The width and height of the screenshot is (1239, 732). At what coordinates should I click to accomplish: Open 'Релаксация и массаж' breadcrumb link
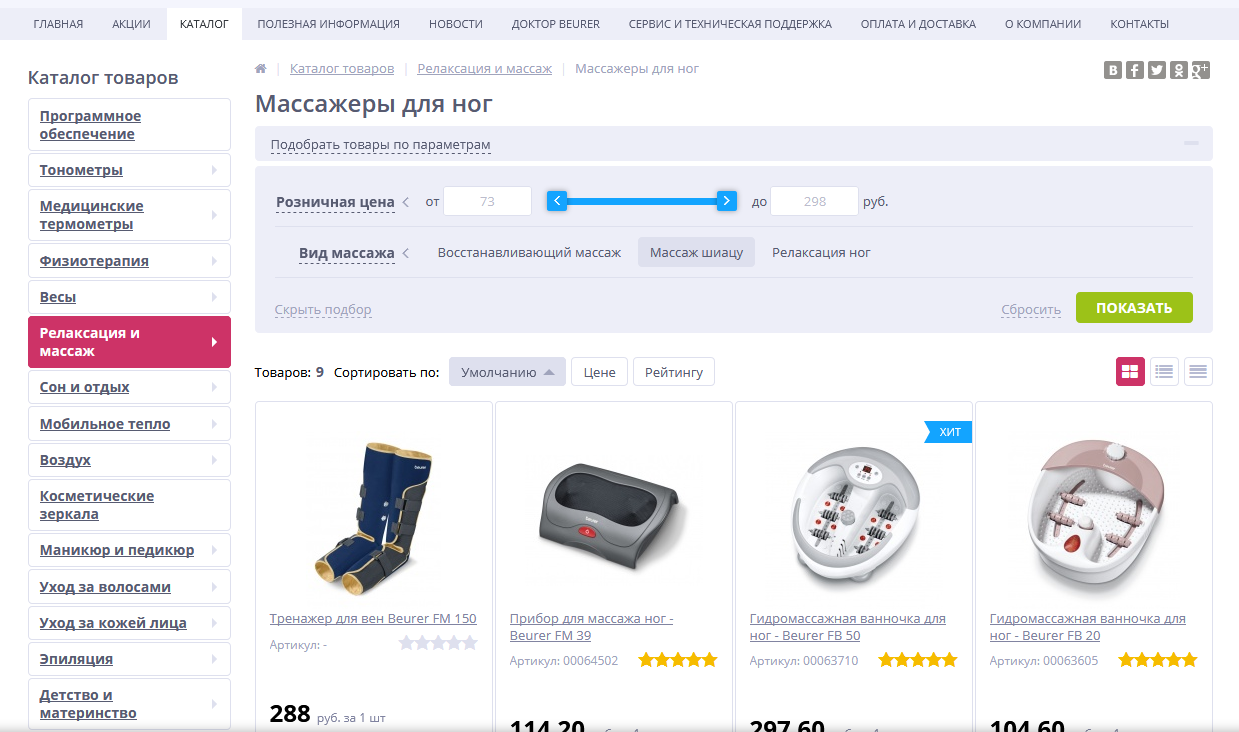click(x=484, y=69)
